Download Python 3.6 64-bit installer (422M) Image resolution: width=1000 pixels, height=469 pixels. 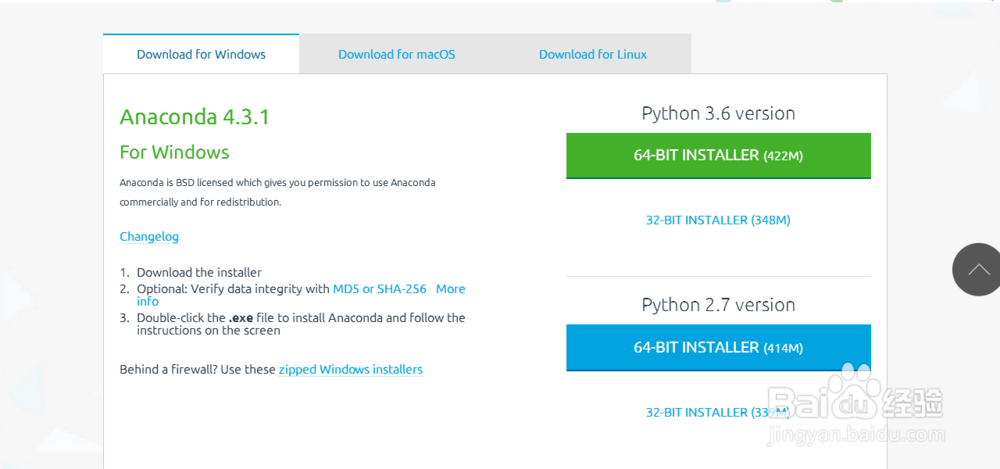[x=718, y=155]
